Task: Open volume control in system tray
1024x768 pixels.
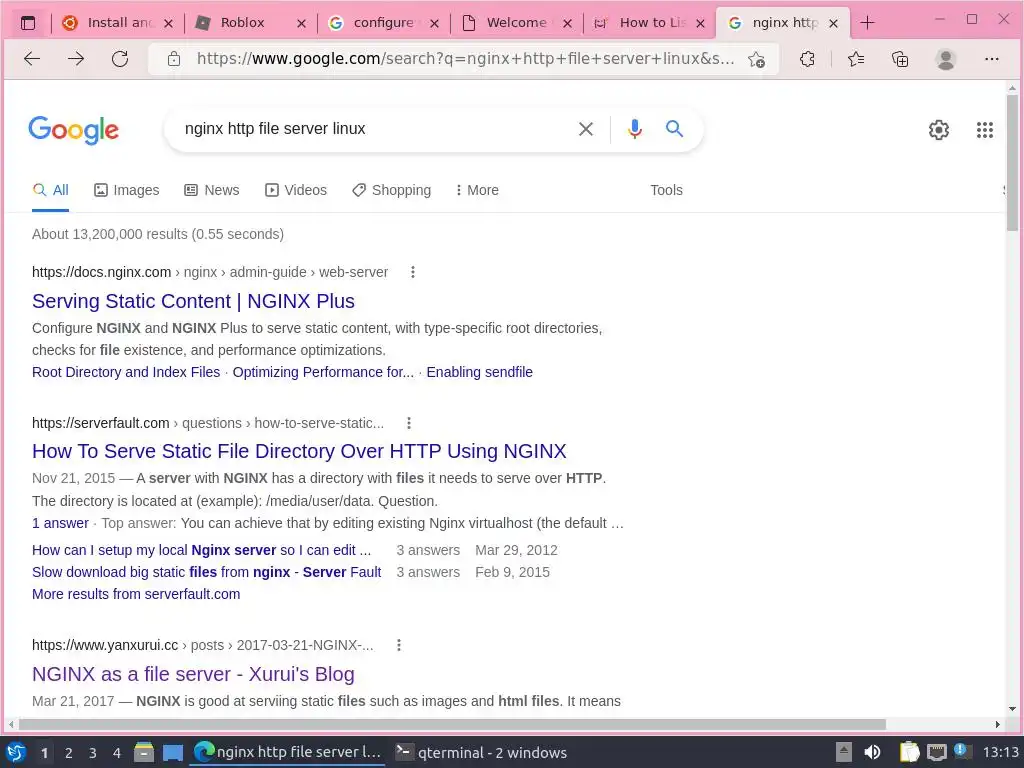Action: (x=872, y=752)
